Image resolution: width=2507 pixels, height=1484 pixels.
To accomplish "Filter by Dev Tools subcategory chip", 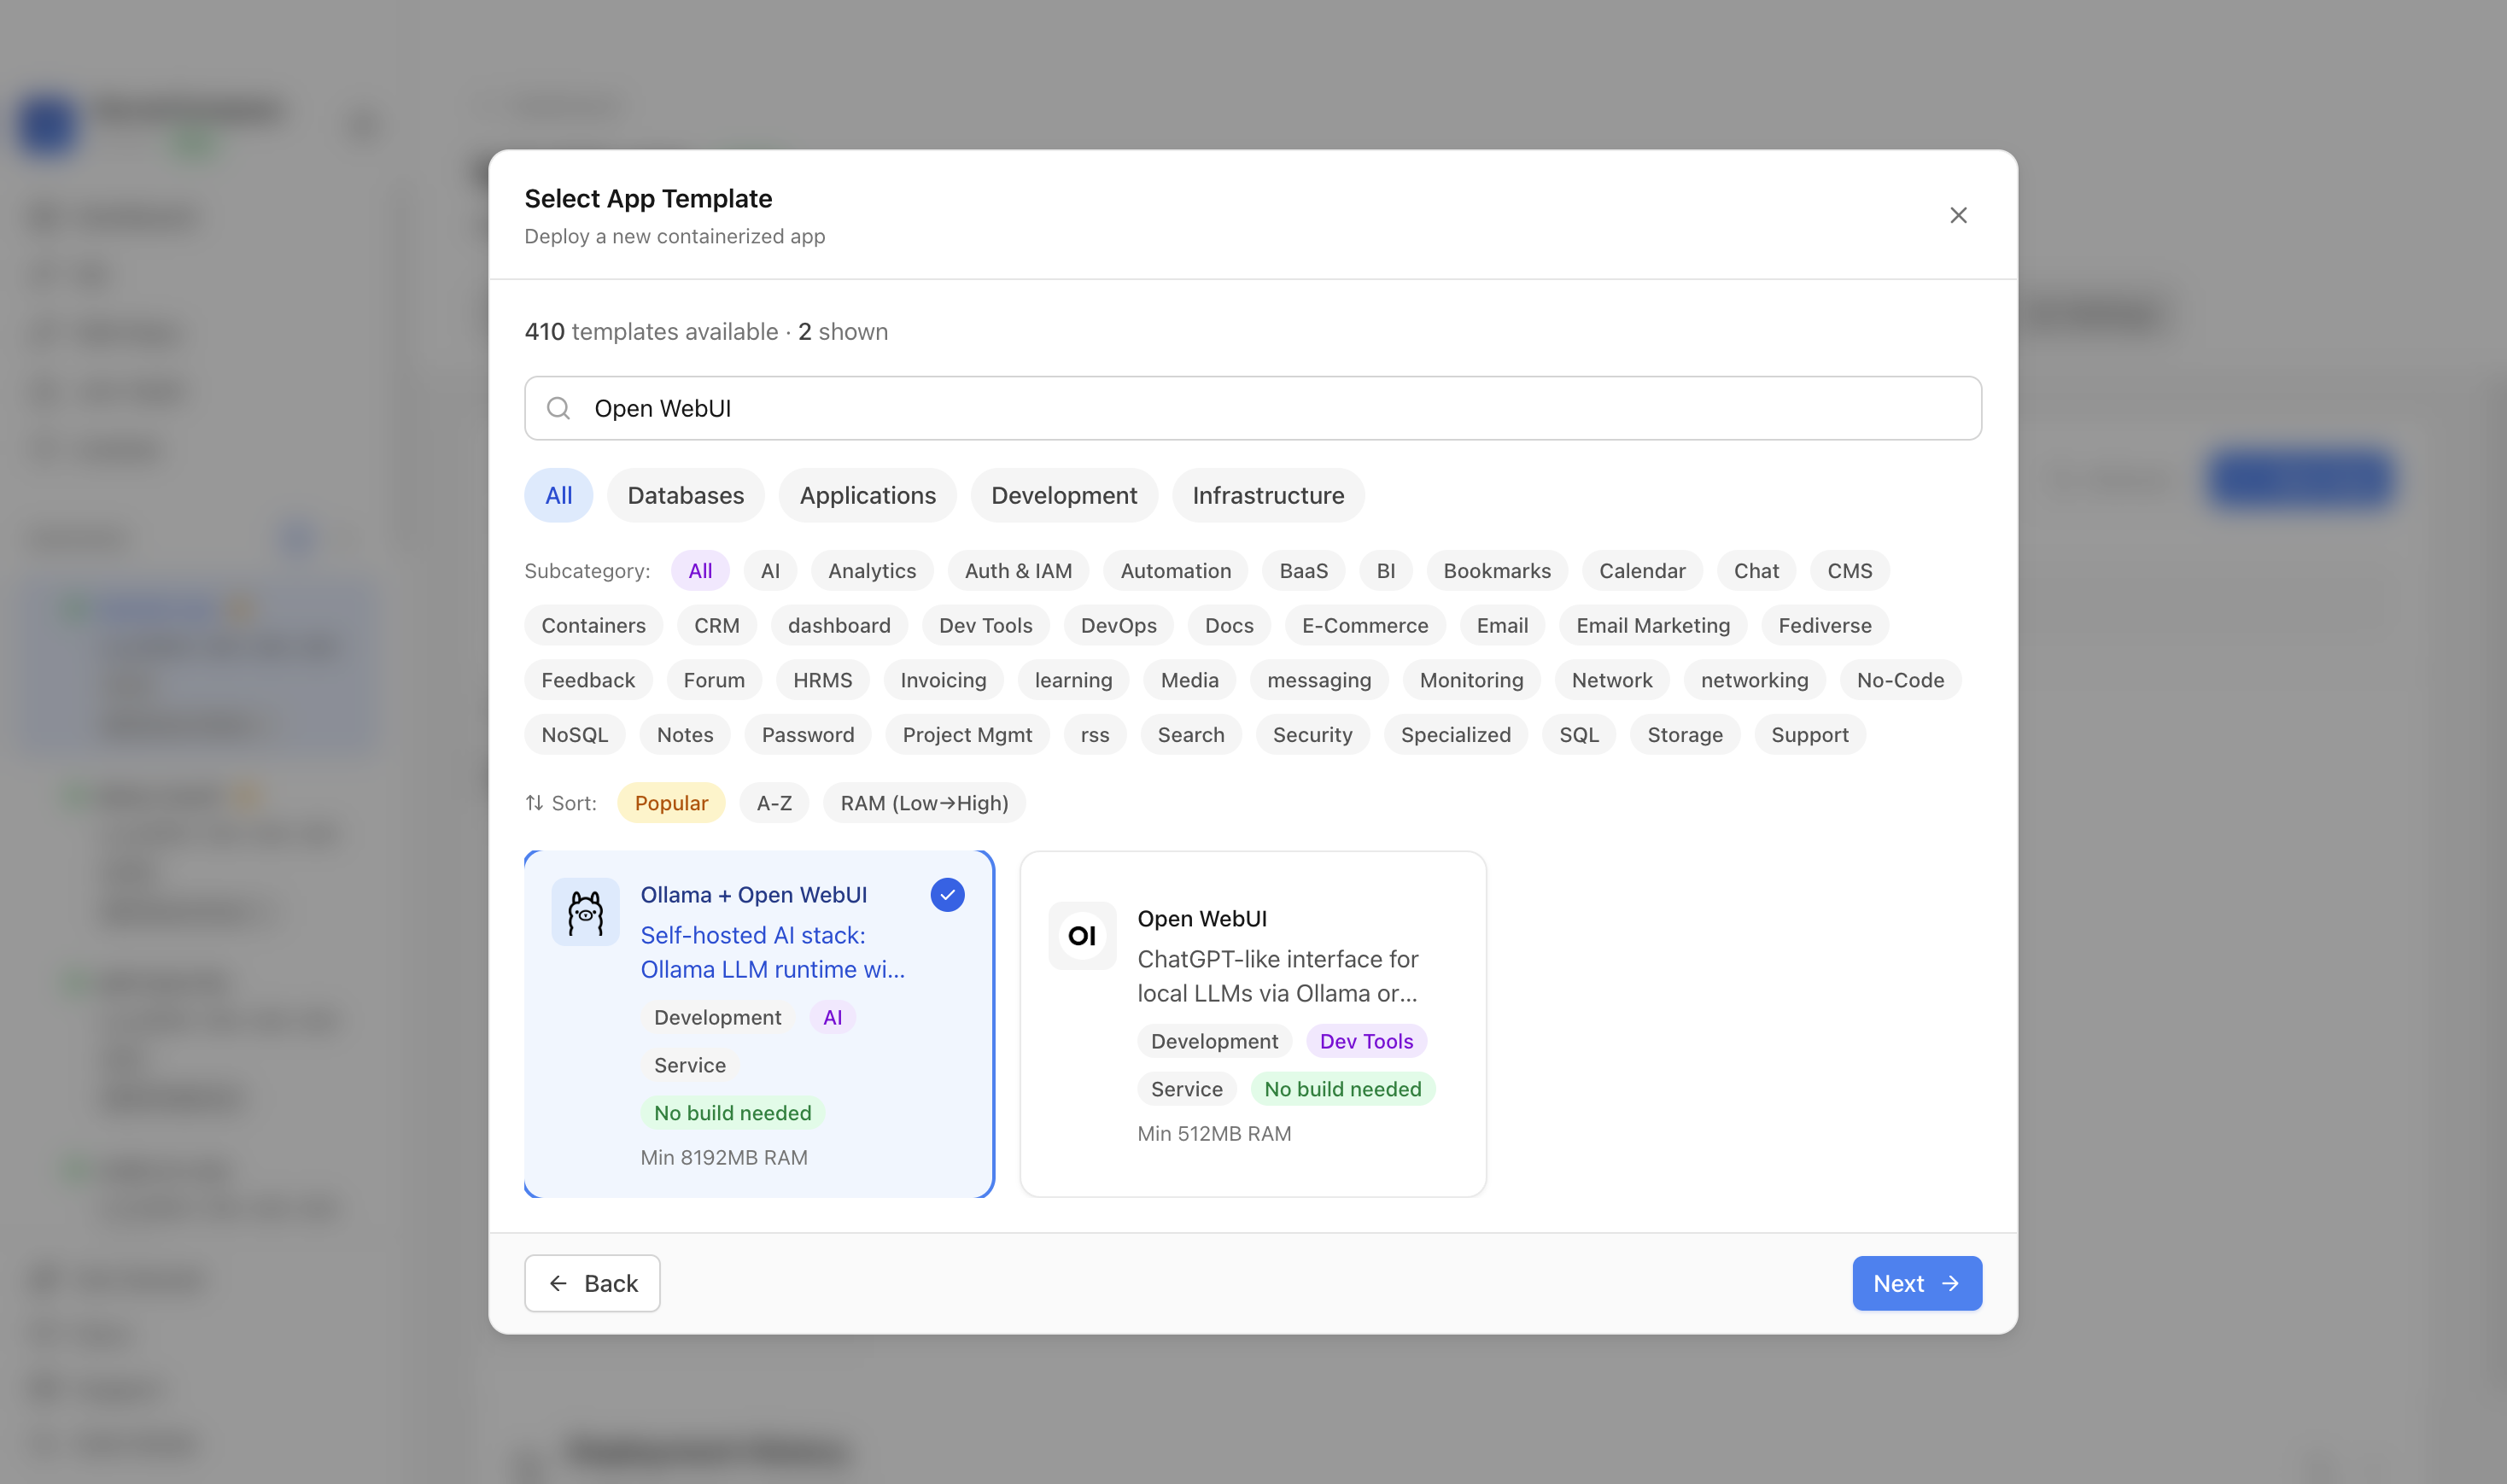I will pyautogui.click(x=985, y=626).
